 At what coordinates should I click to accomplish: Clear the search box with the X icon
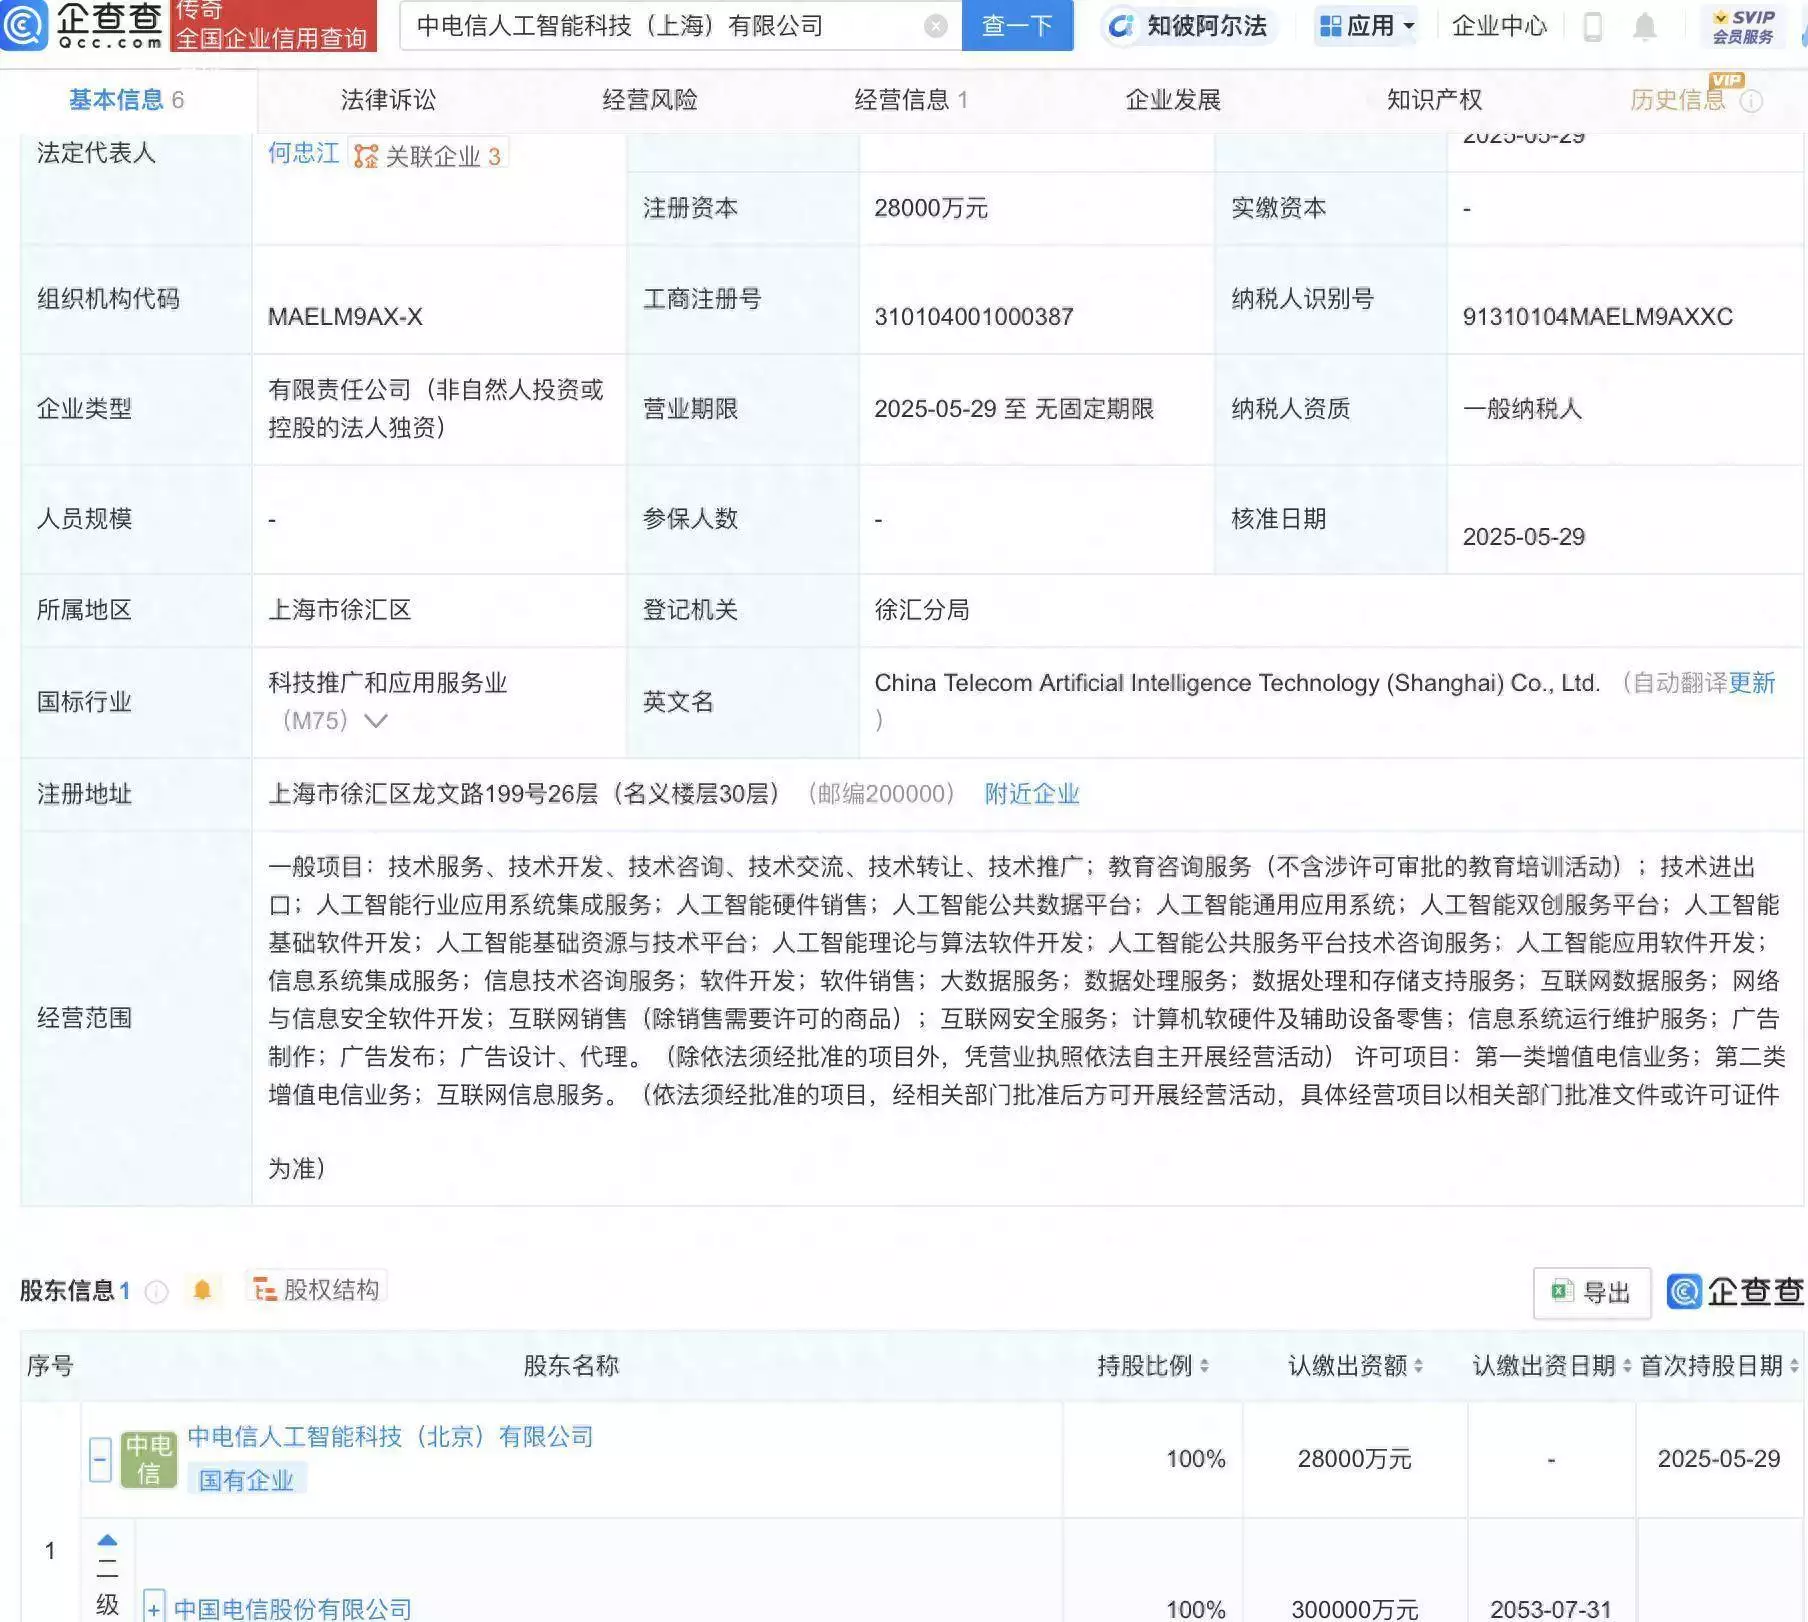(935, 26)
